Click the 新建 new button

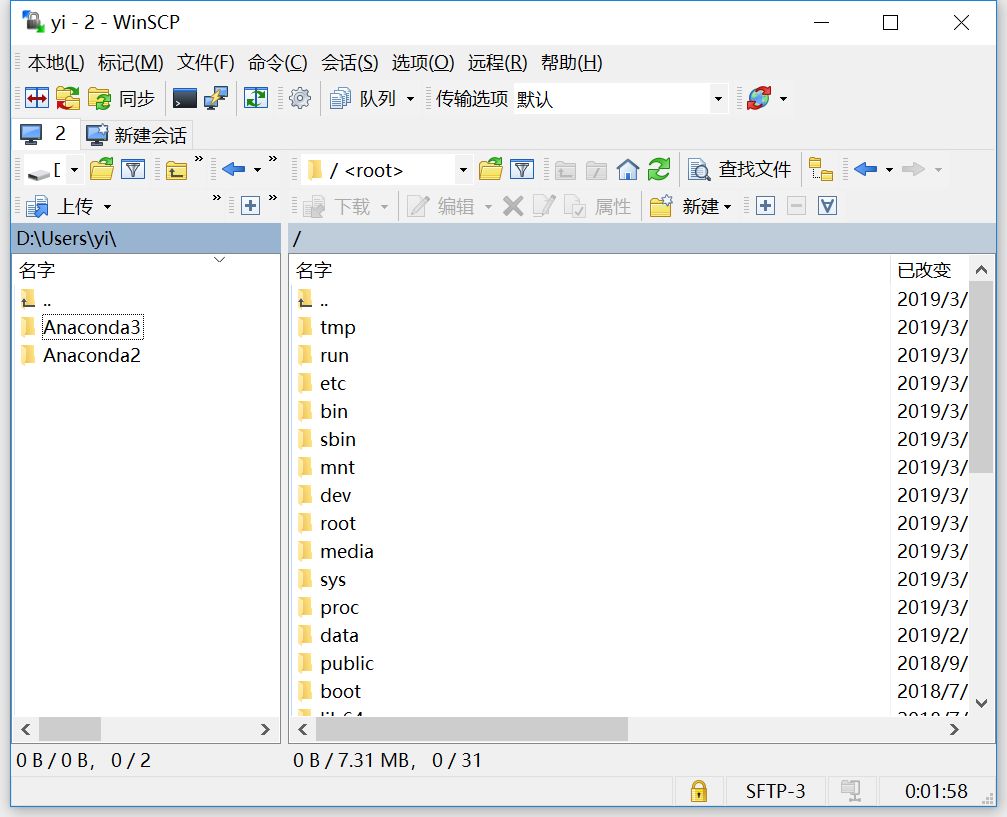pos(685,206)
